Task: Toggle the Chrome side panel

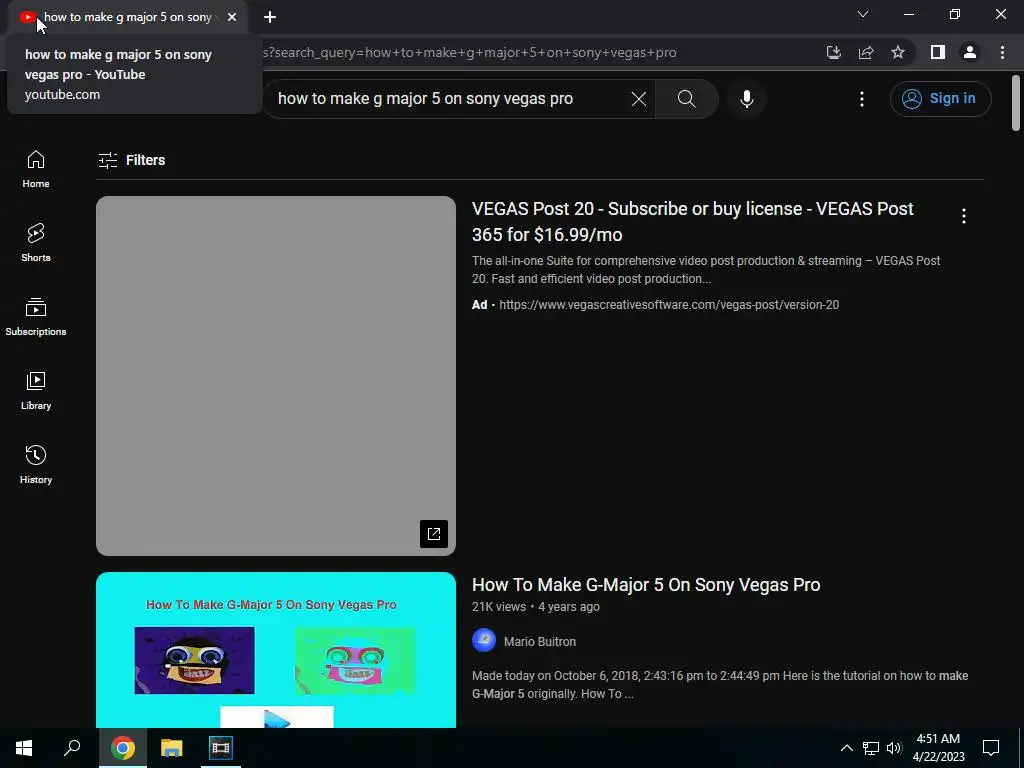Action: click(938, 52)
